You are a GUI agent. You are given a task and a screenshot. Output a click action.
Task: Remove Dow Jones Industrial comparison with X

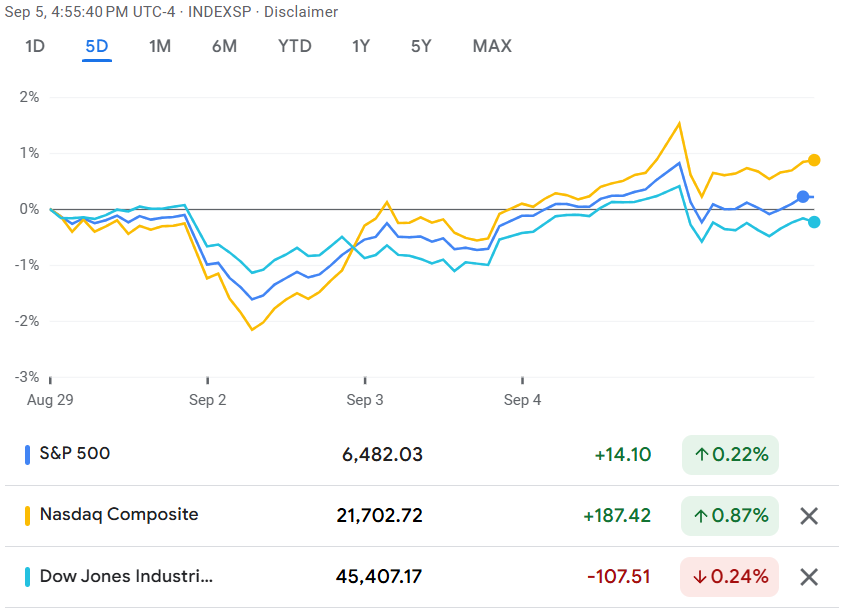(809, 577)
